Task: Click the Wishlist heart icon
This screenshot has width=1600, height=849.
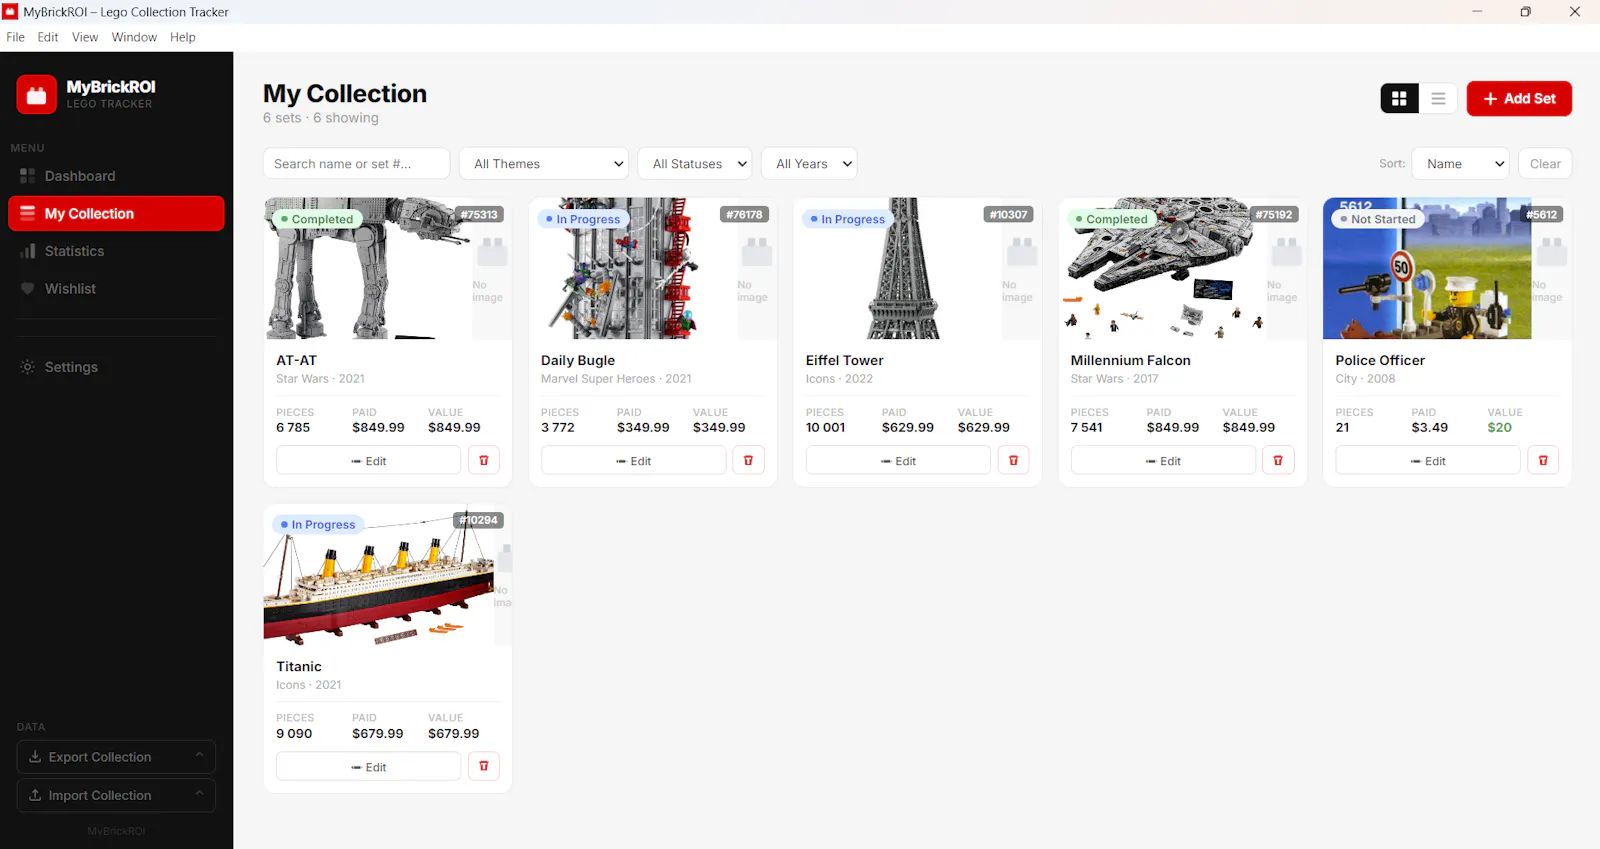Action: click(x=28, y=289)
